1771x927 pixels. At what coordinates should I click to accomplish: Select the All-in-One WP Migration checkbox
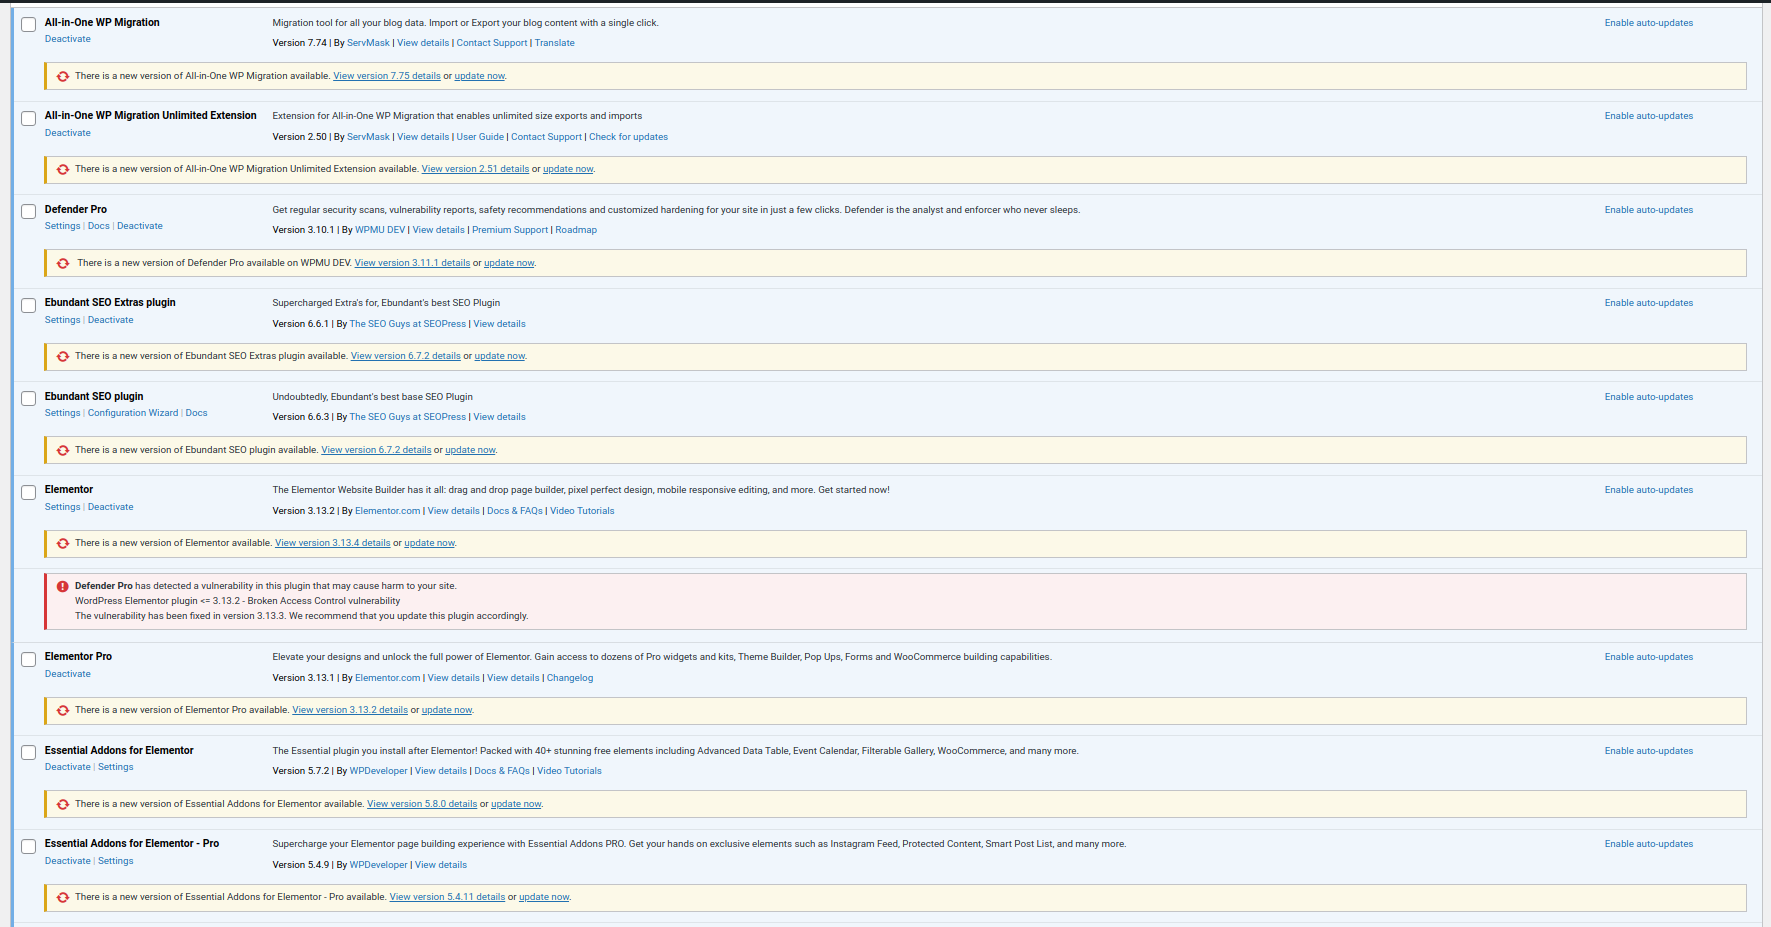(x=29, y=24)
